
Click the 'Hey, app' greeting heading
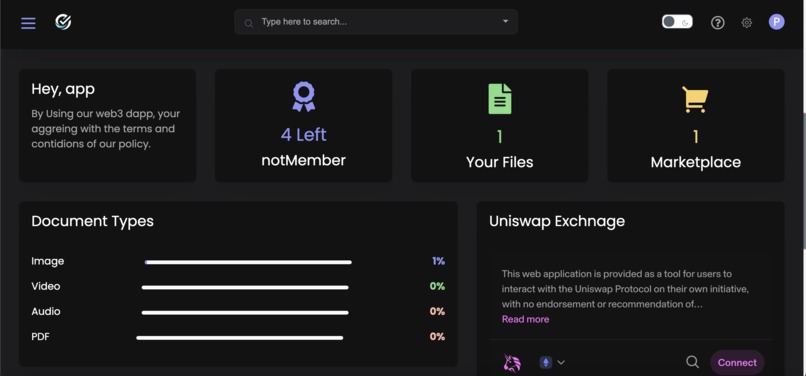click(63, 89)
